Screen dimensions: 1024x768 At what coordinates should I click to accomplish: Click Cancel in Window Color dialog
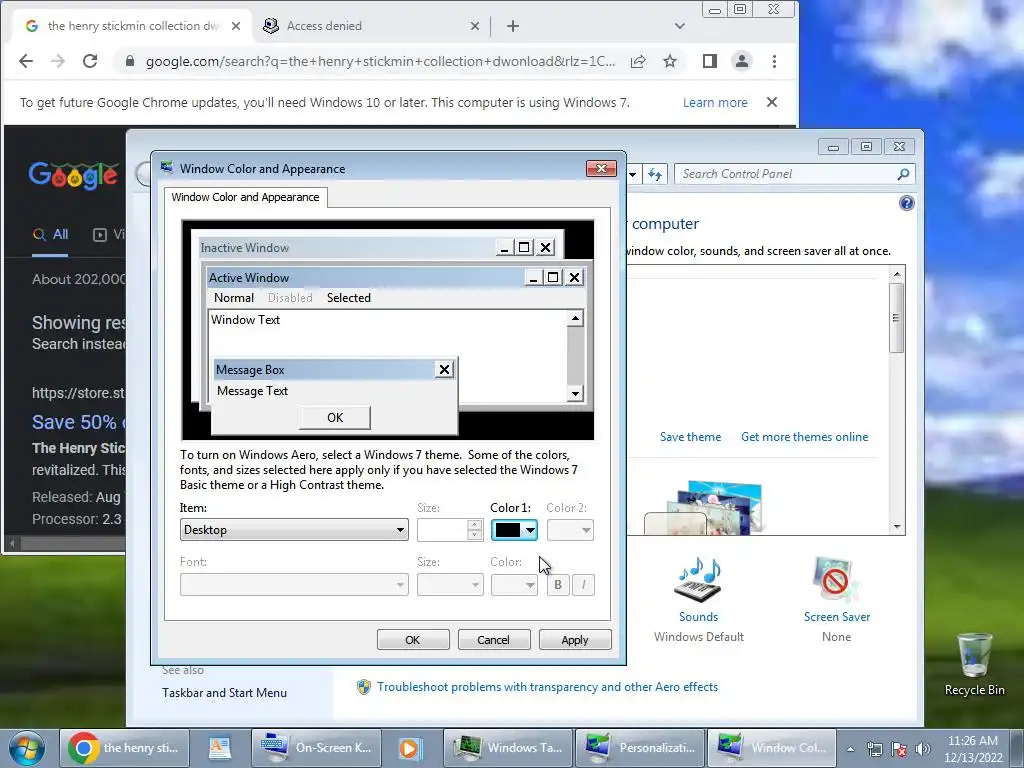[494, 640]
